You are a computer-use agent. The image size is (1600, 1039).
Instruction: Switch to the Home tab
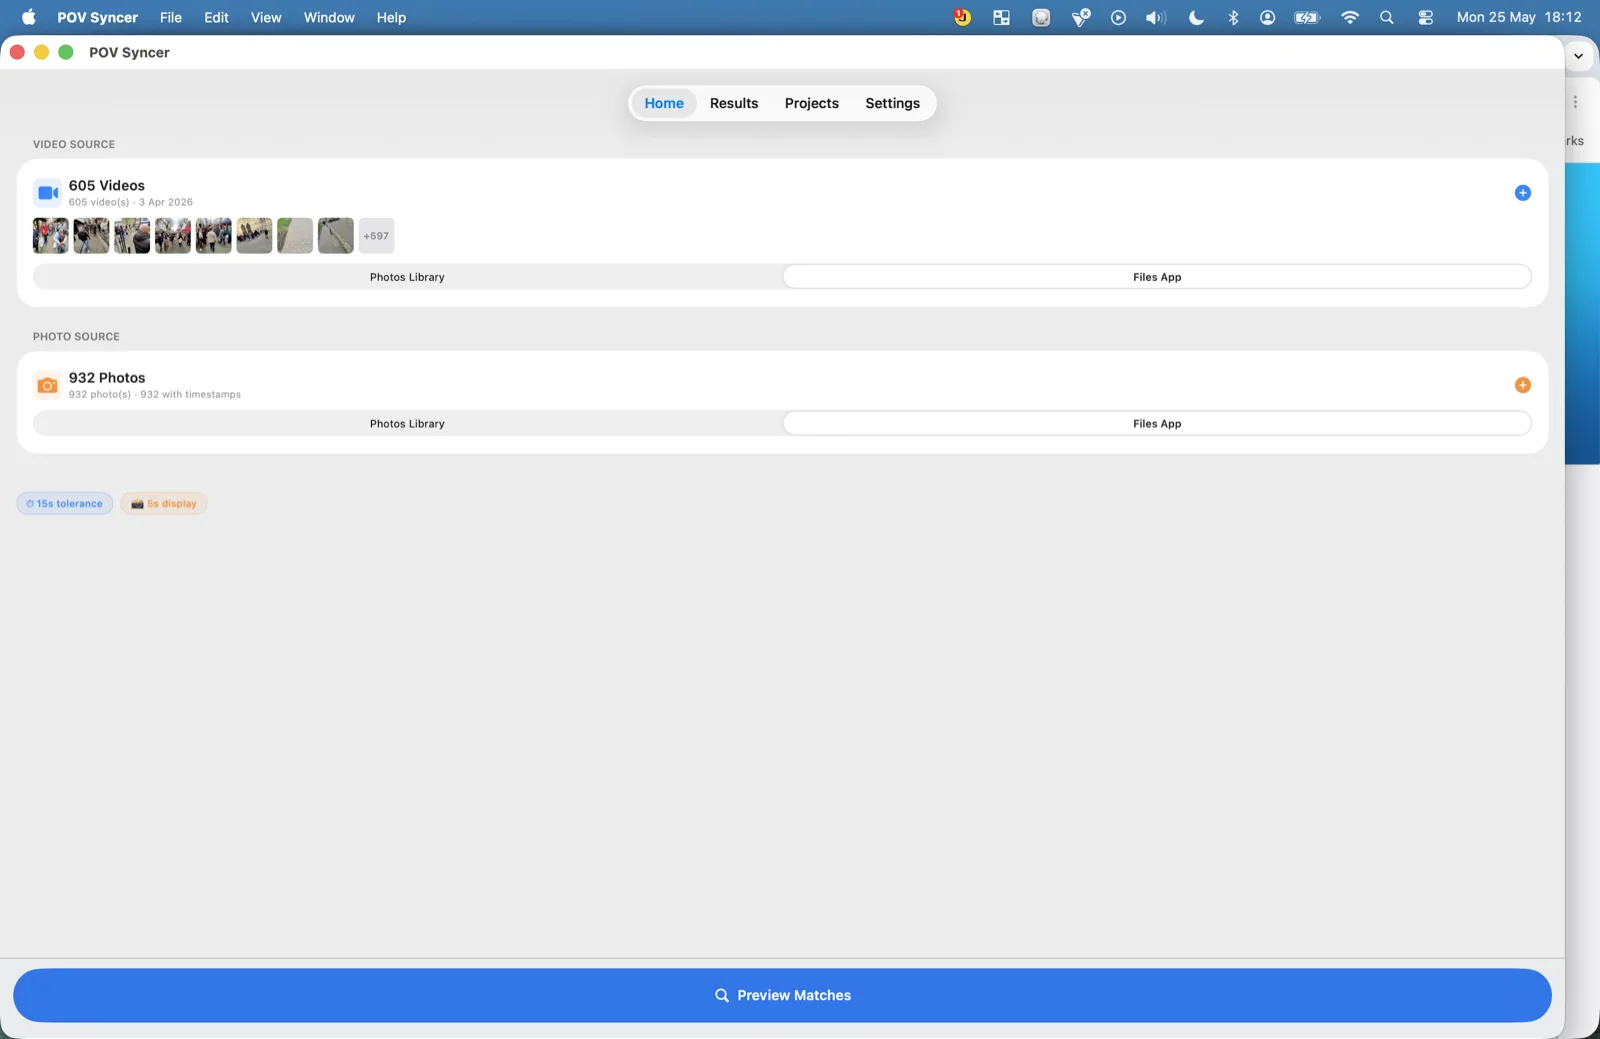coord(664,103)
